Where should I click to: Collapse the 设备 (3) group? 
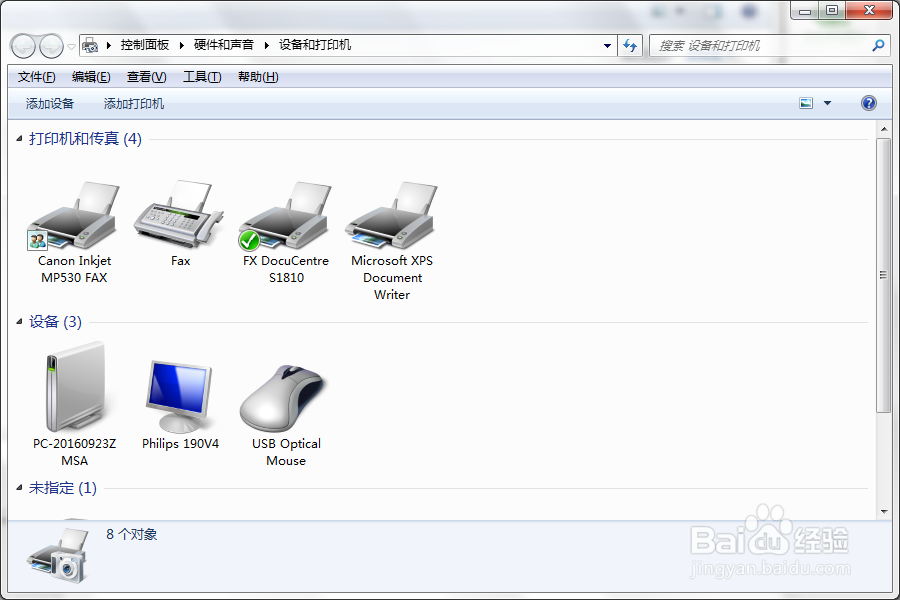[x=19, y=322]
